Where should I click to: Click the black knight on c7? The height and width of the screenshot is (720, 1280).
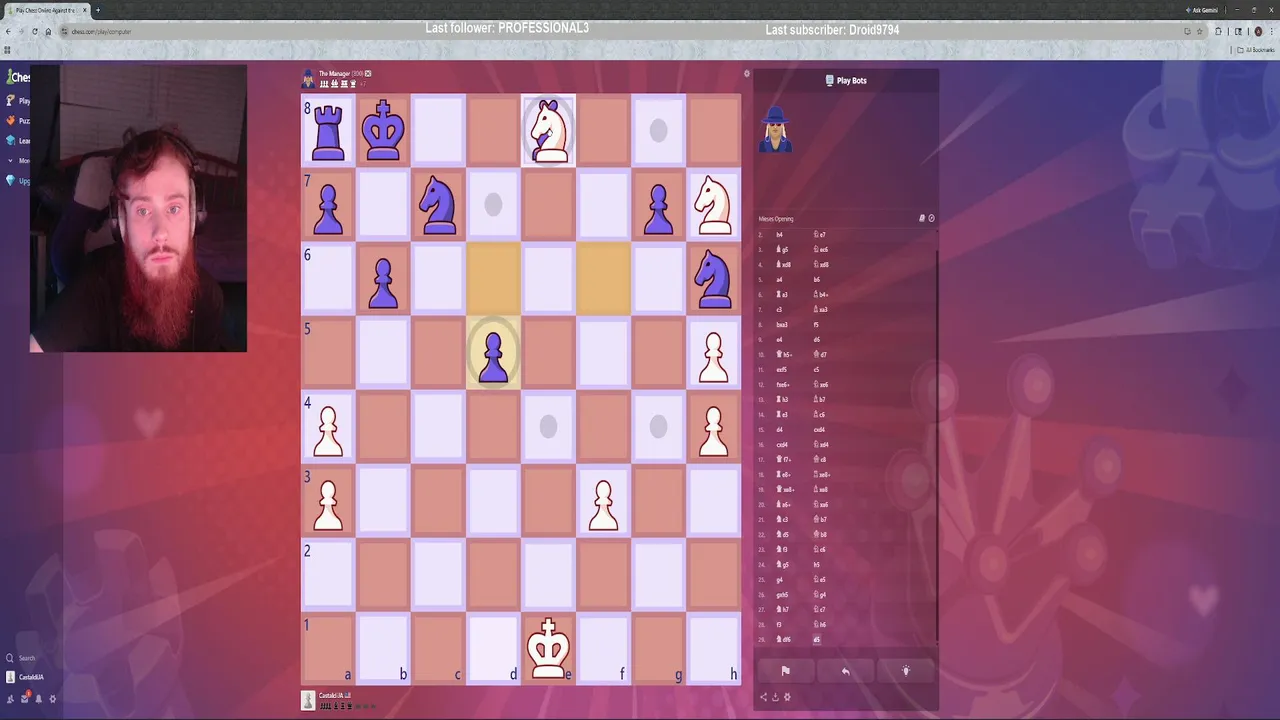click(438, 205)
